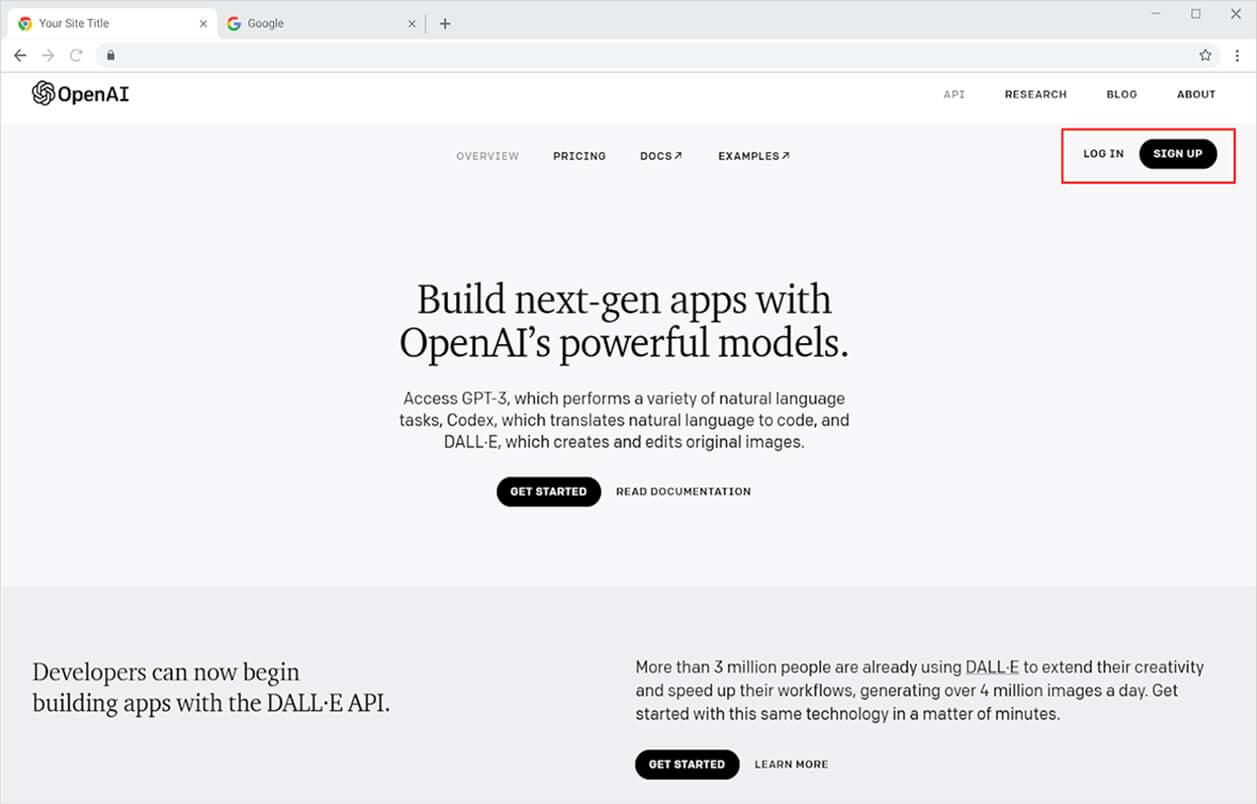Viewport: 1257px width, 804px height.
Task: Click Read Documentation link
Action: [x=683, y=492]
